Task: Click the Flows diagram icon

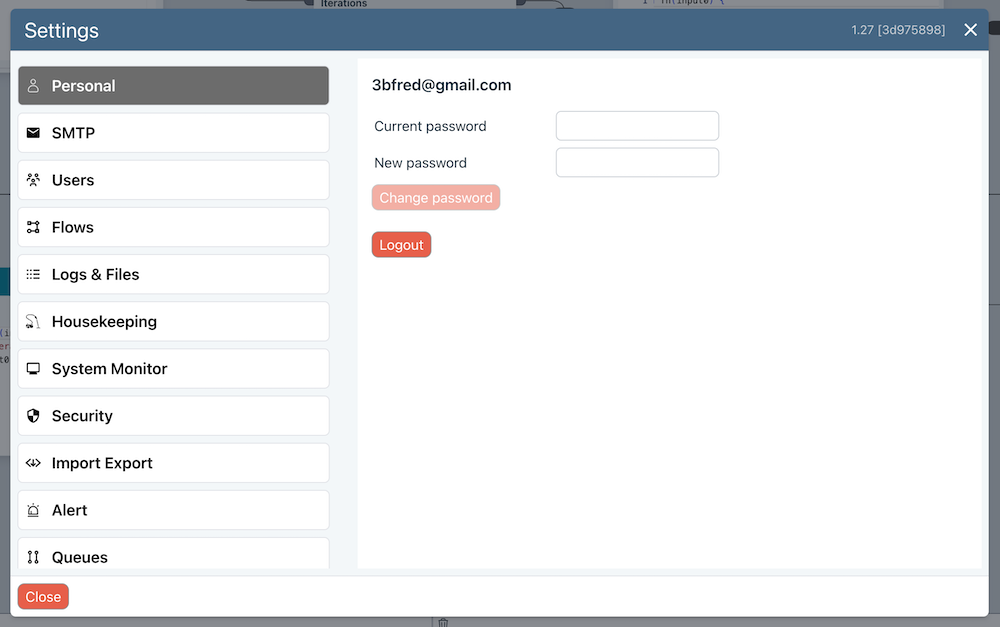Action: click(x=33, y=227)
